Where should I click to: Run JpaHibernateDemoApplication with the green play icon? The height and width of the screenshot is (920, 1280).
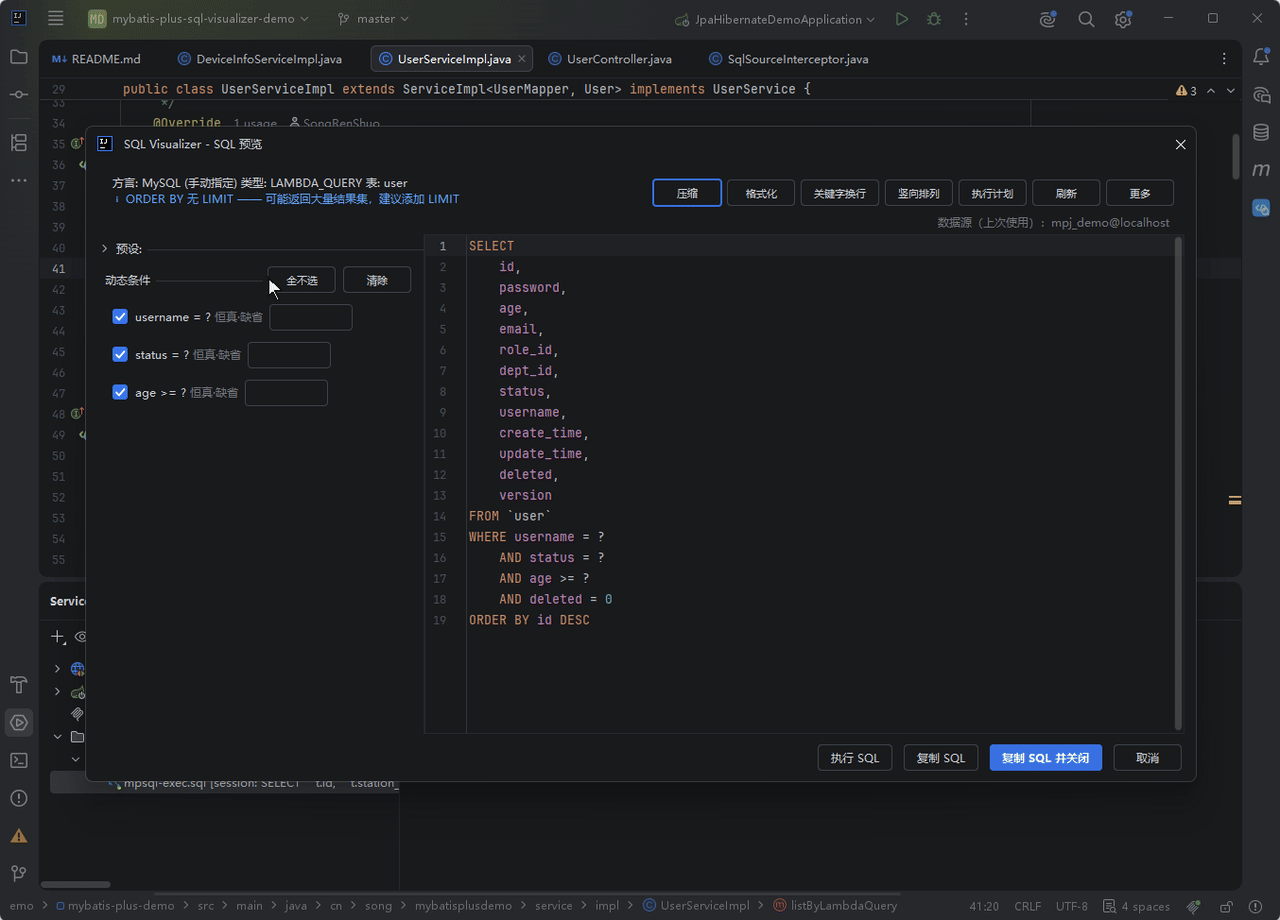[902, 19]
